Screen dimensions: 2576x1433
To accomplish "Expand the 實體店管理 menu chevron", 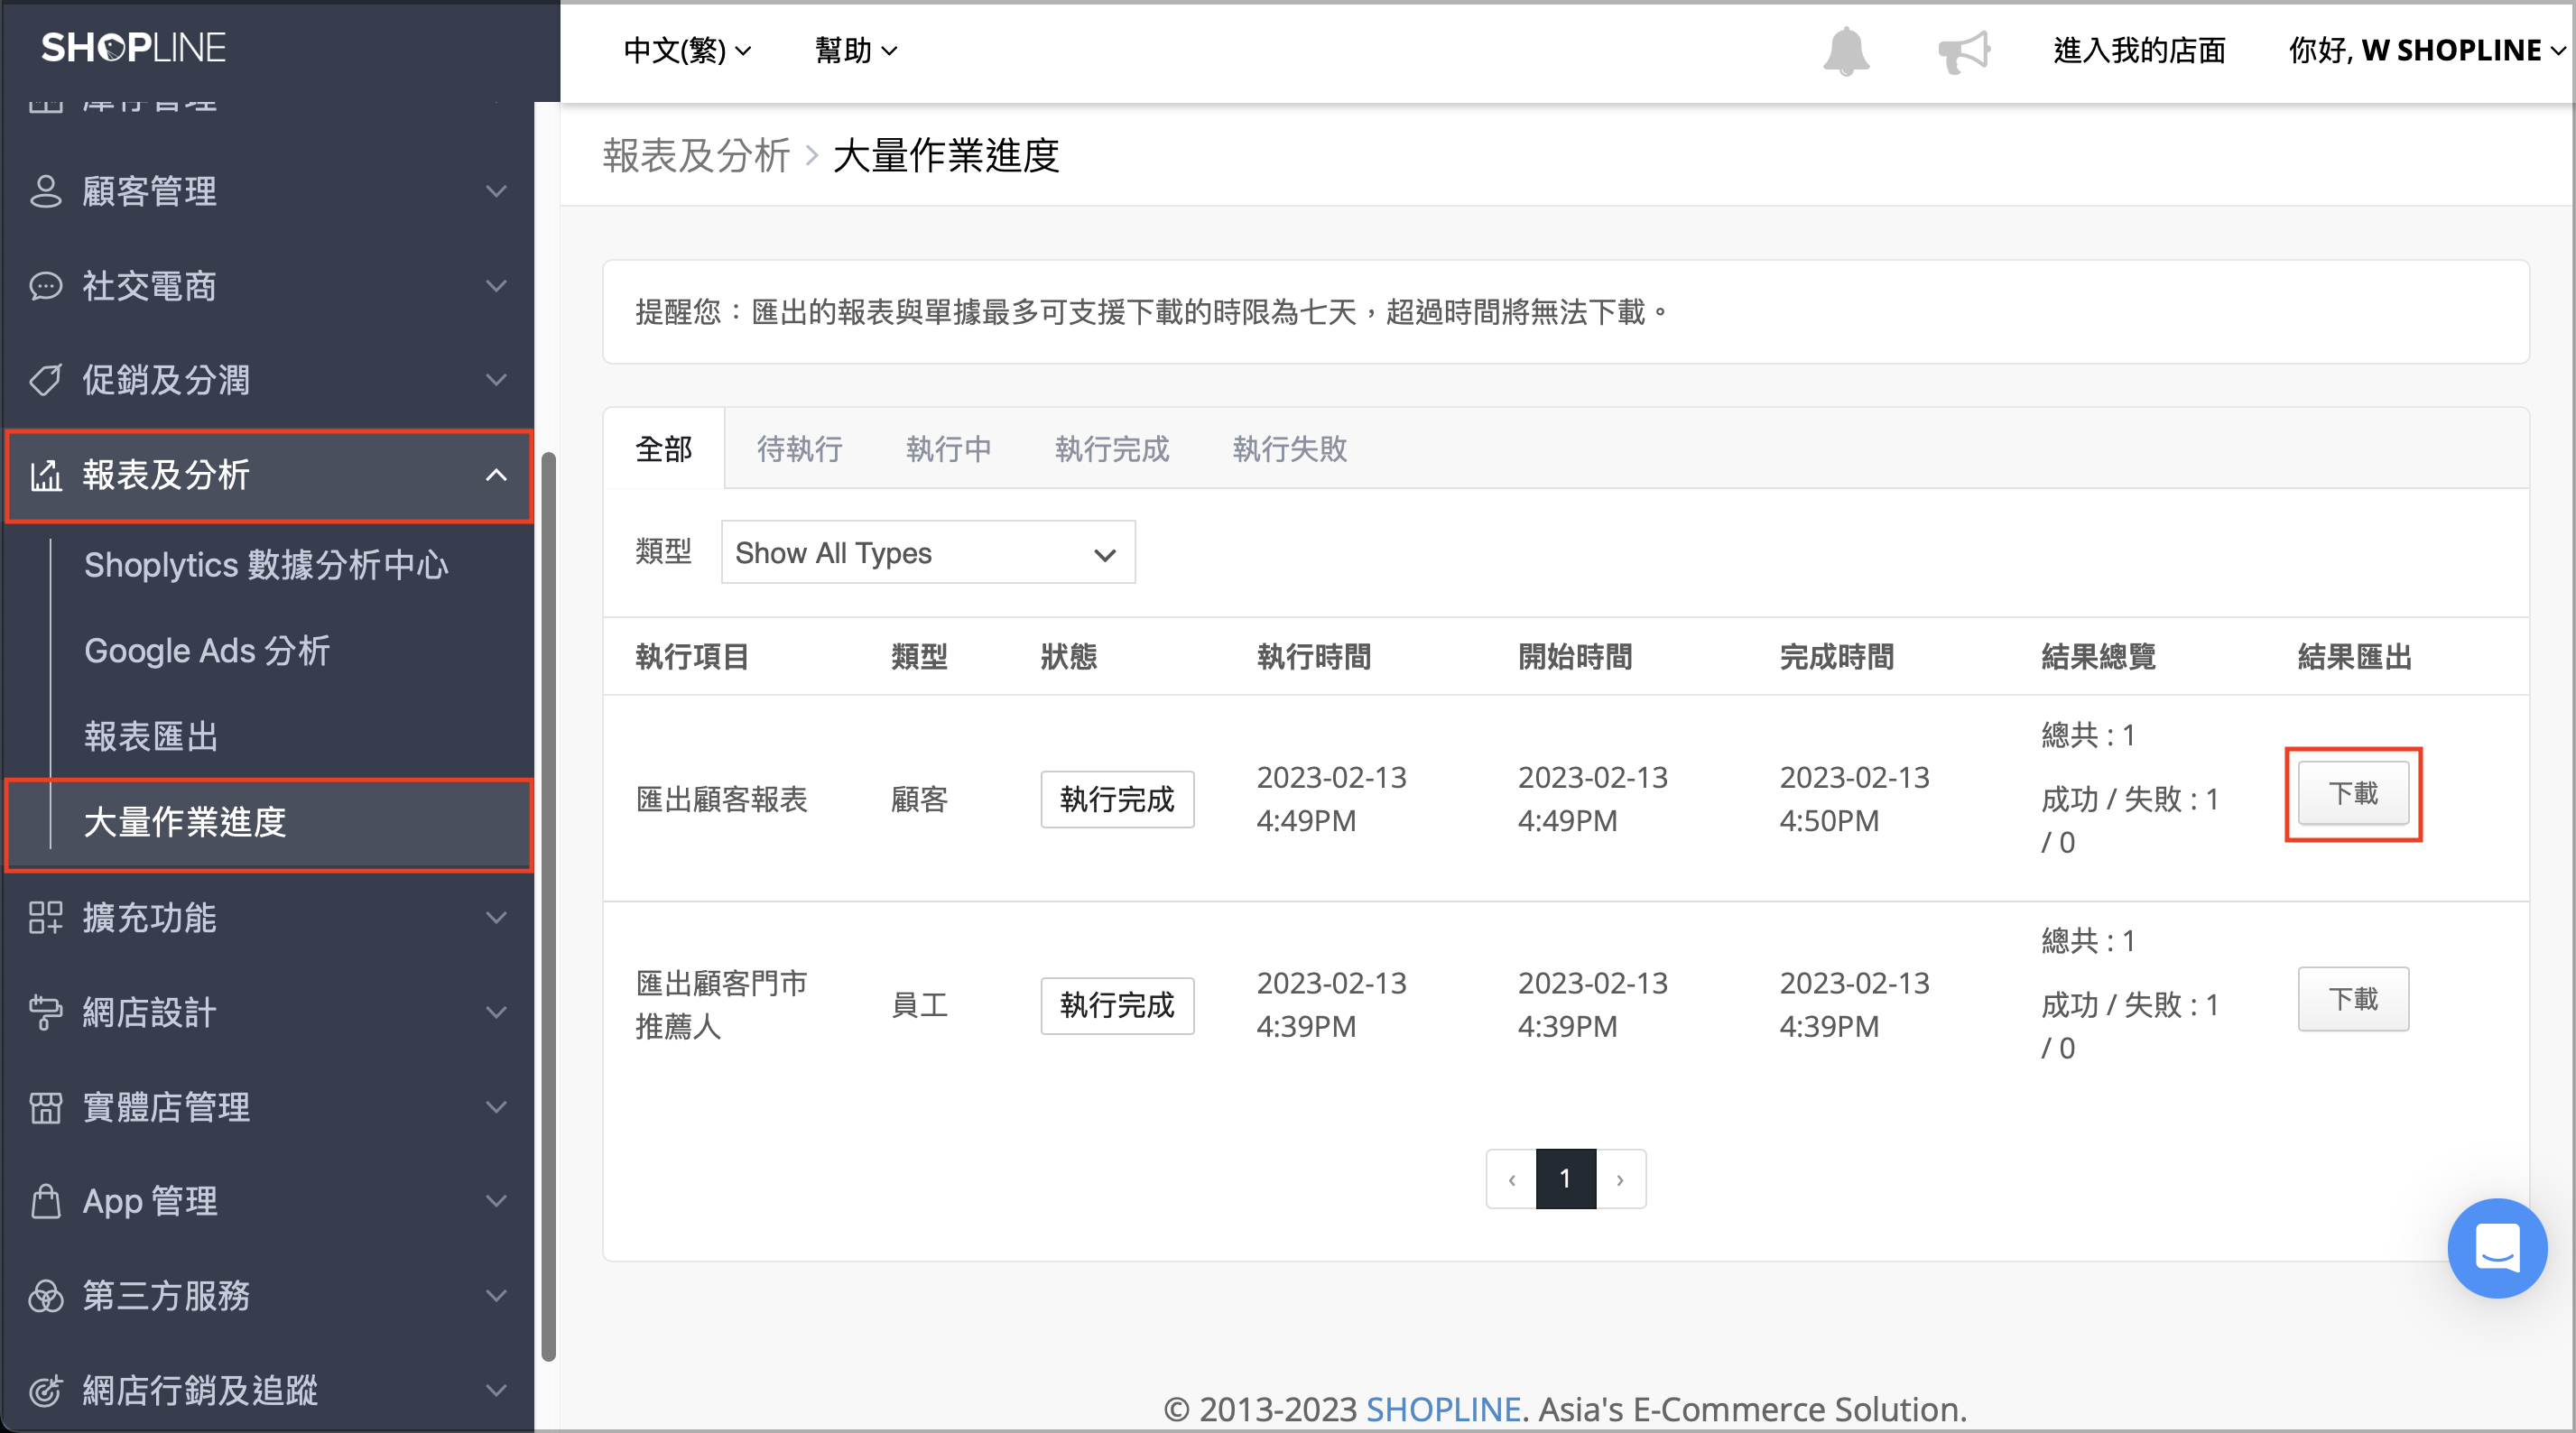I will pyautogui.click(x=496, y=1107).
